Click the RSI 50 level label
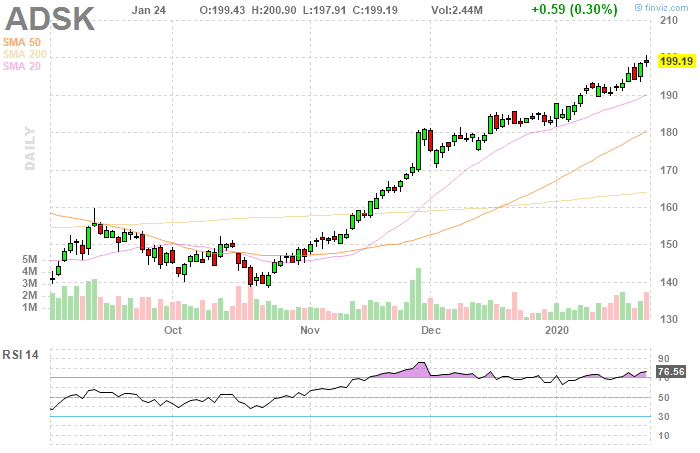 (x=664, y=398)
